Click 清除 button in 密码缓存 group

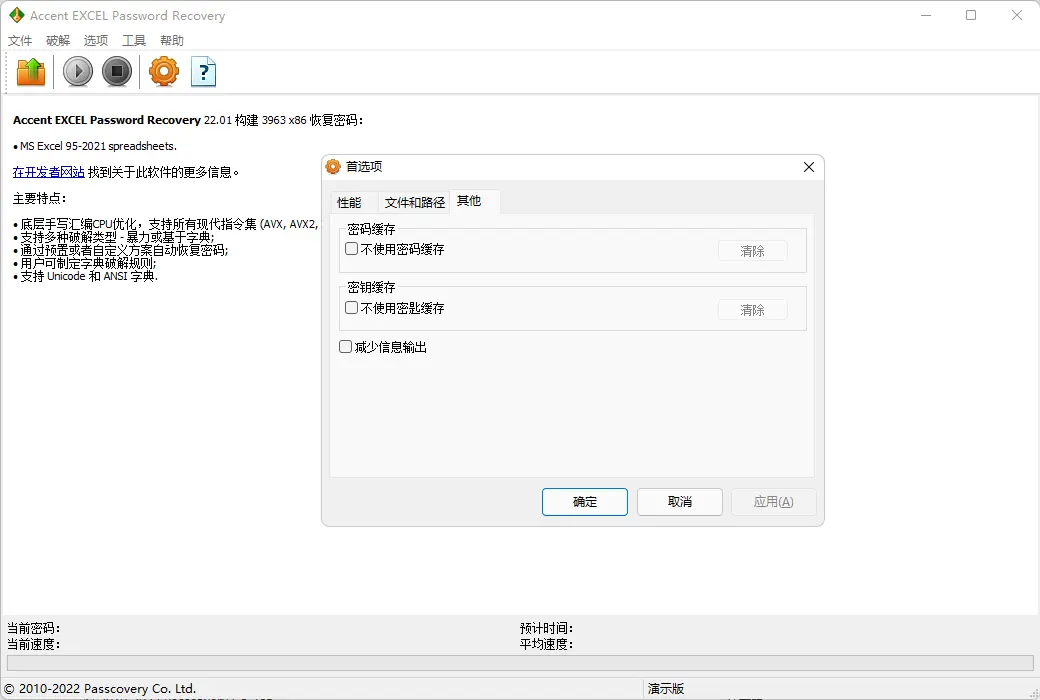tap(753, 251)
